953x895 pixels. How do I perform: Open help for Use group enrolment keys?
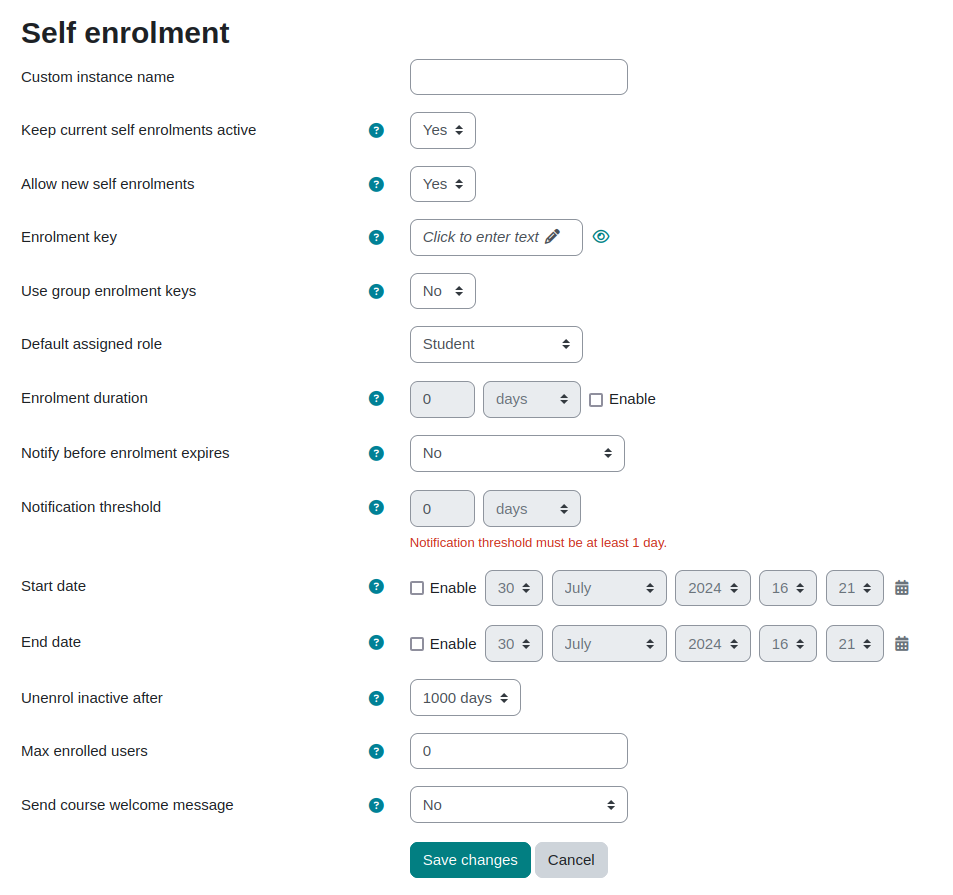[x=376, y=292]
